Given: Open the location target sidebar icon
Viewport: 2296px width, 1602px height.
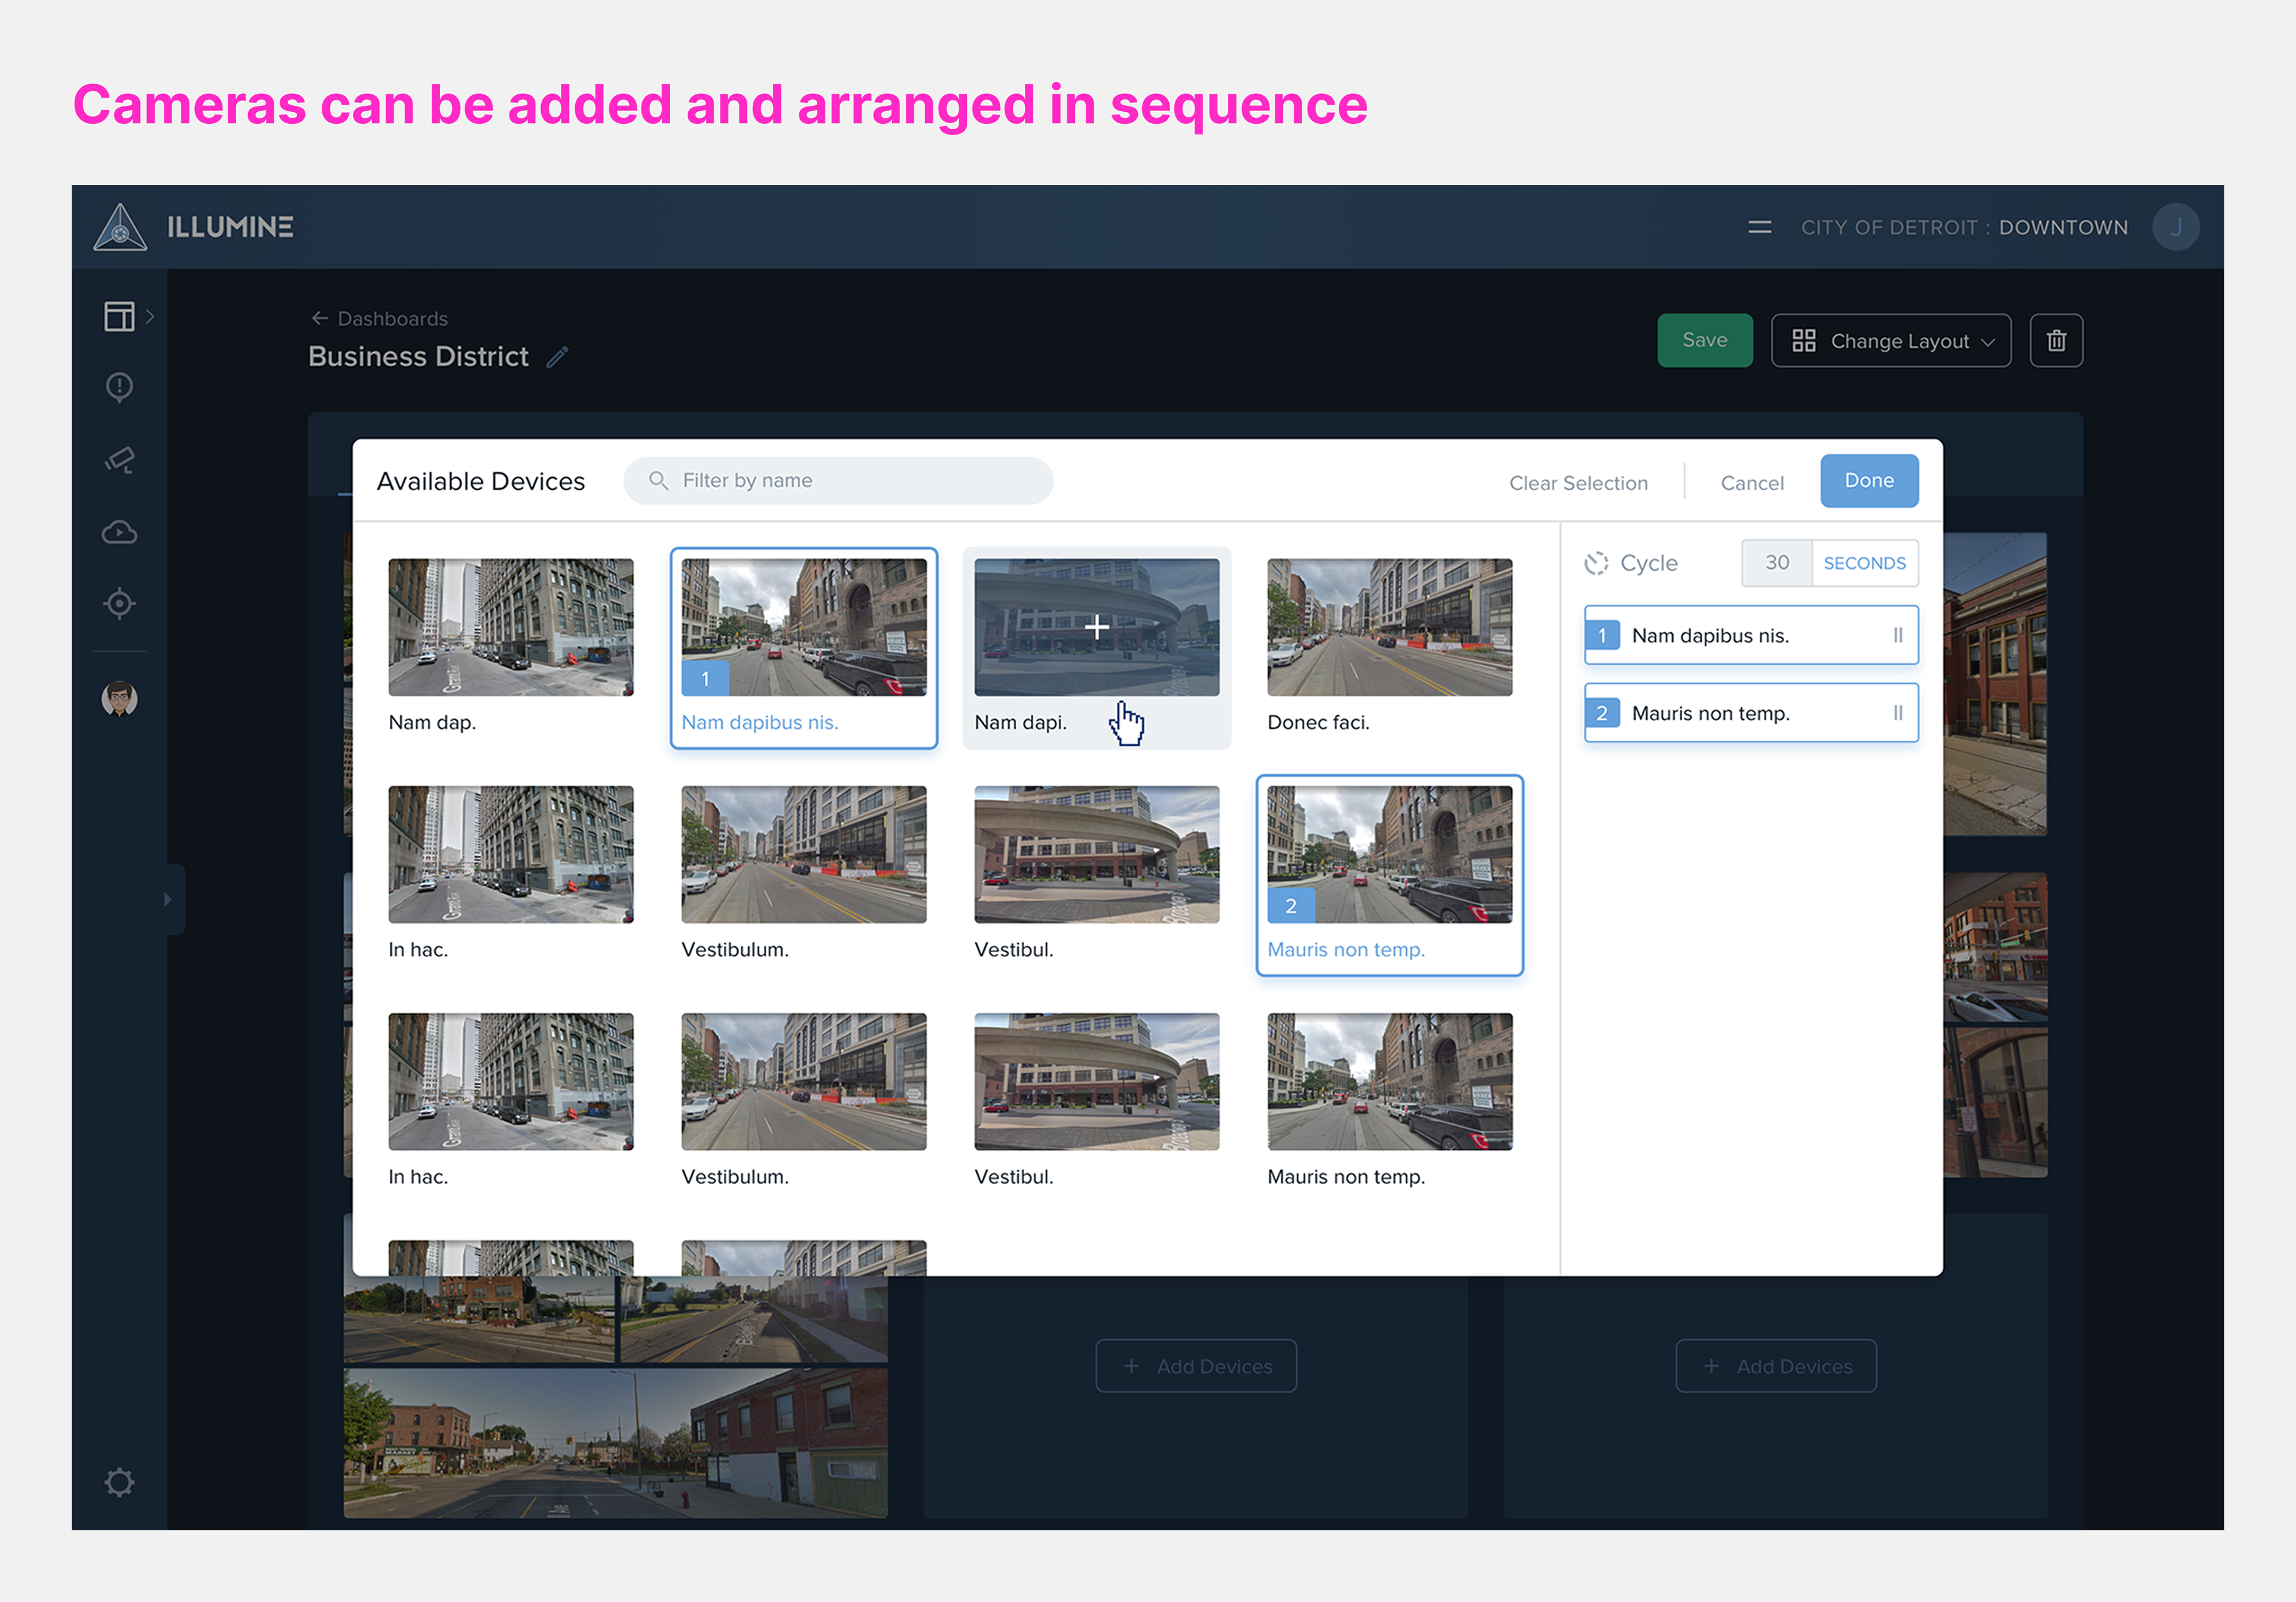Looking at the screenshot, I should pos(119,603).
